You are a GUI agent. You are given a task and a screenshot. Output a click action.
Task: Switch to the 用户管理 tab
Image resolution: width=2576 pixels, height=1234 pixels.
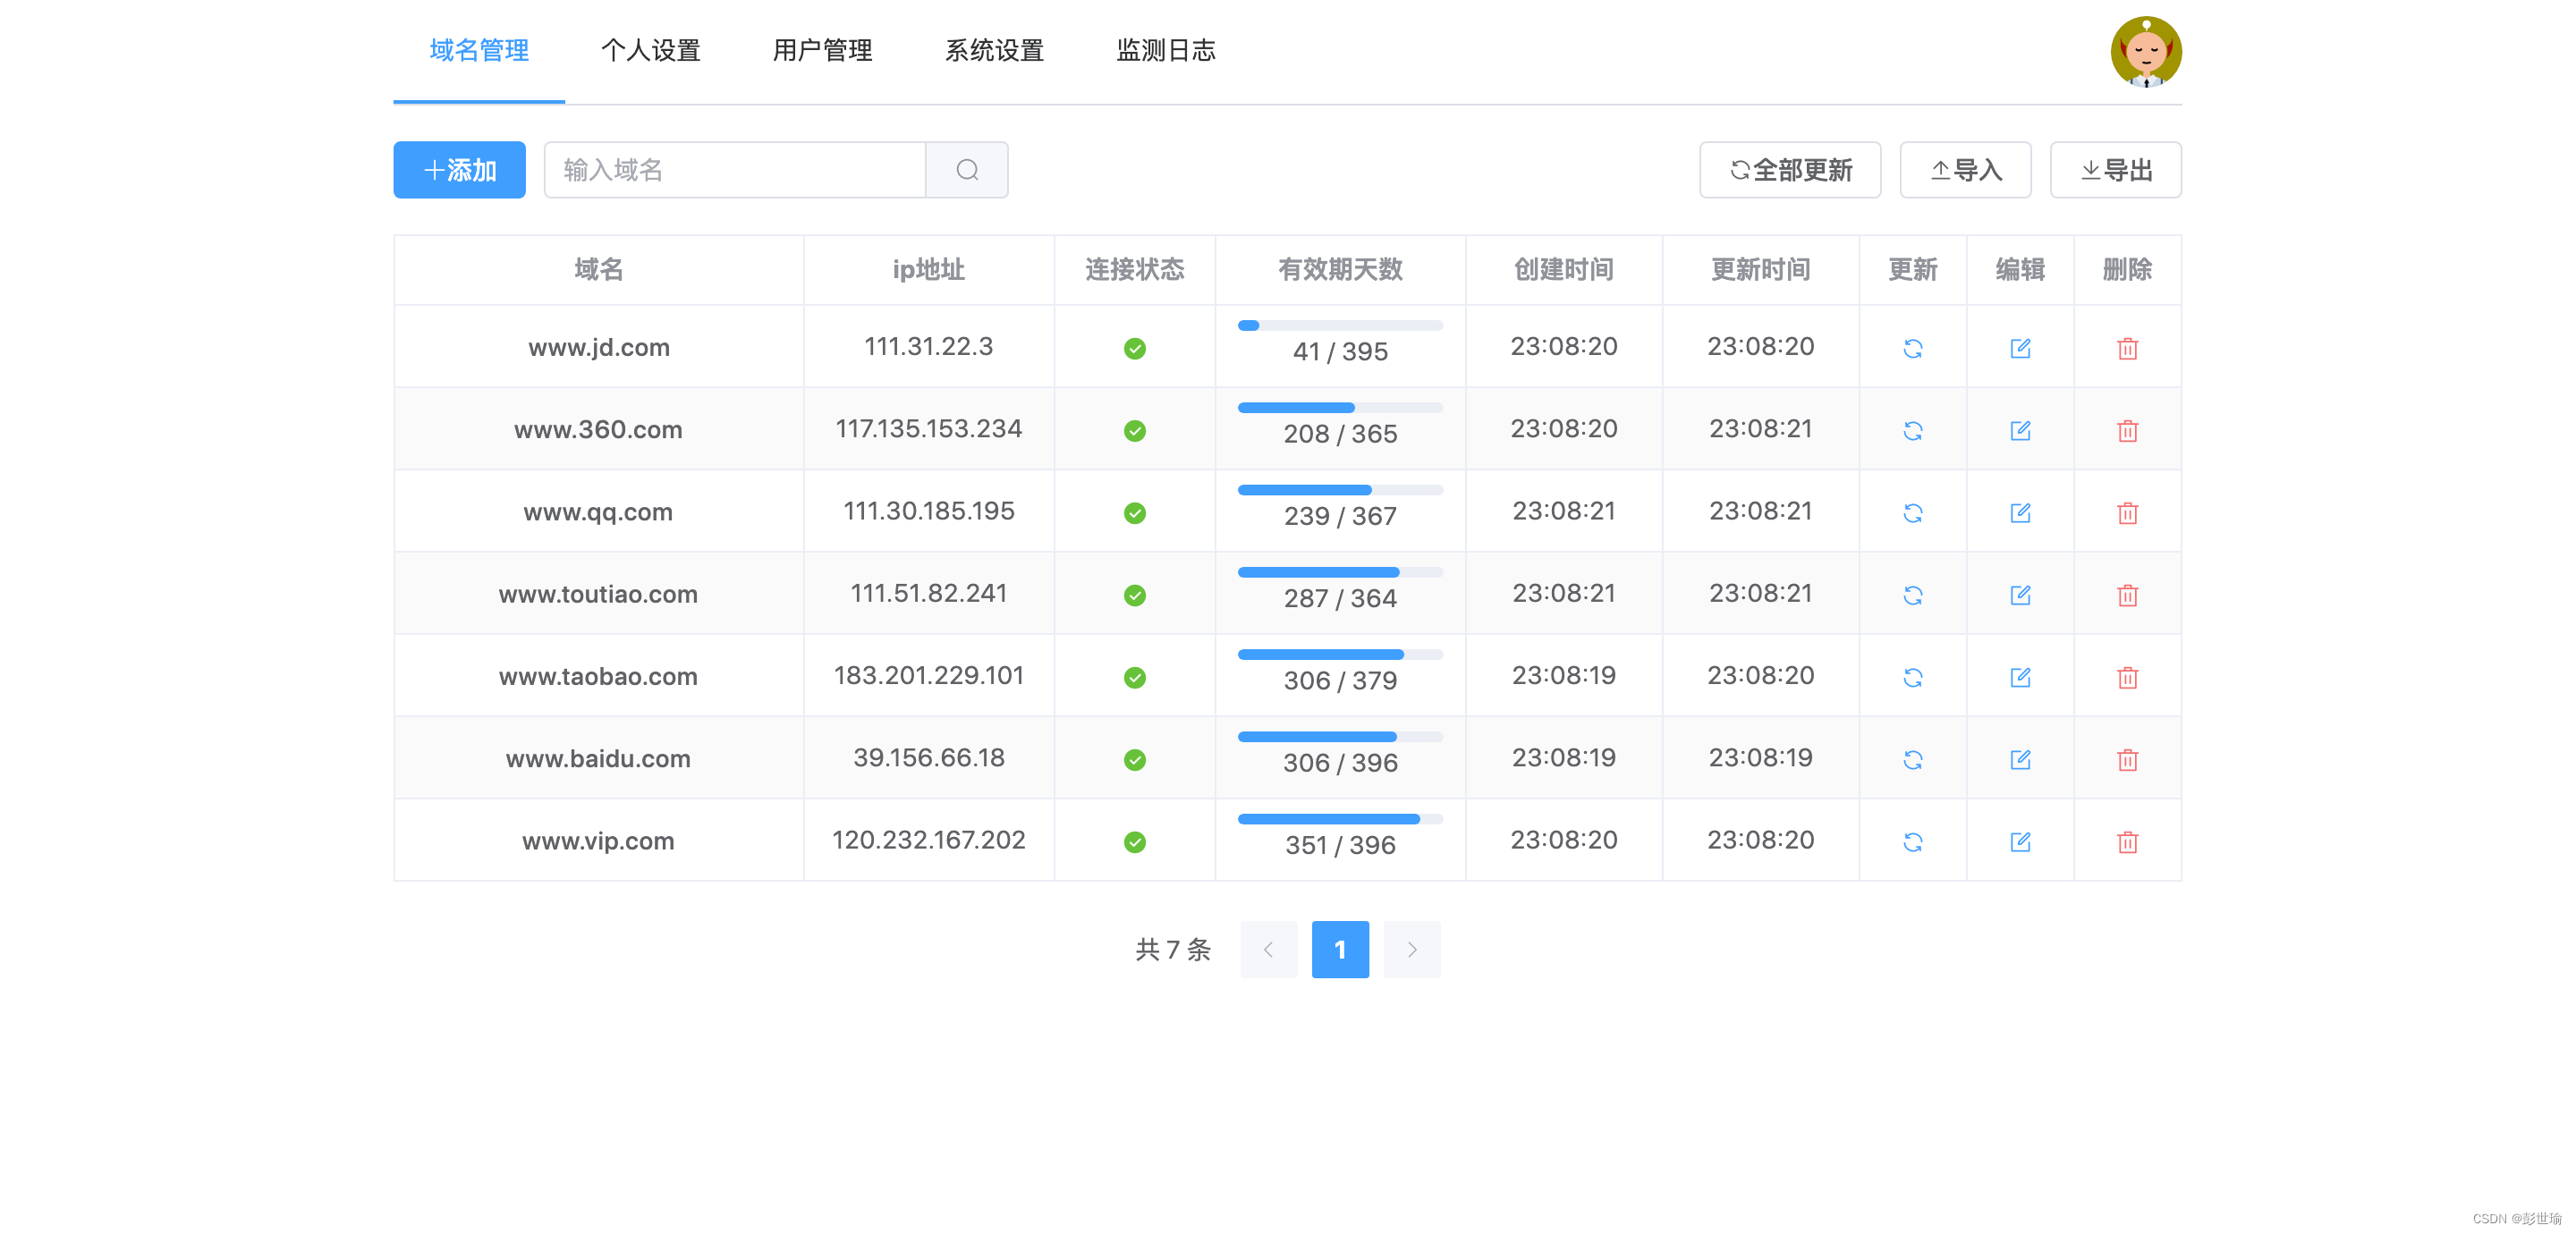[x=822, y=50]
